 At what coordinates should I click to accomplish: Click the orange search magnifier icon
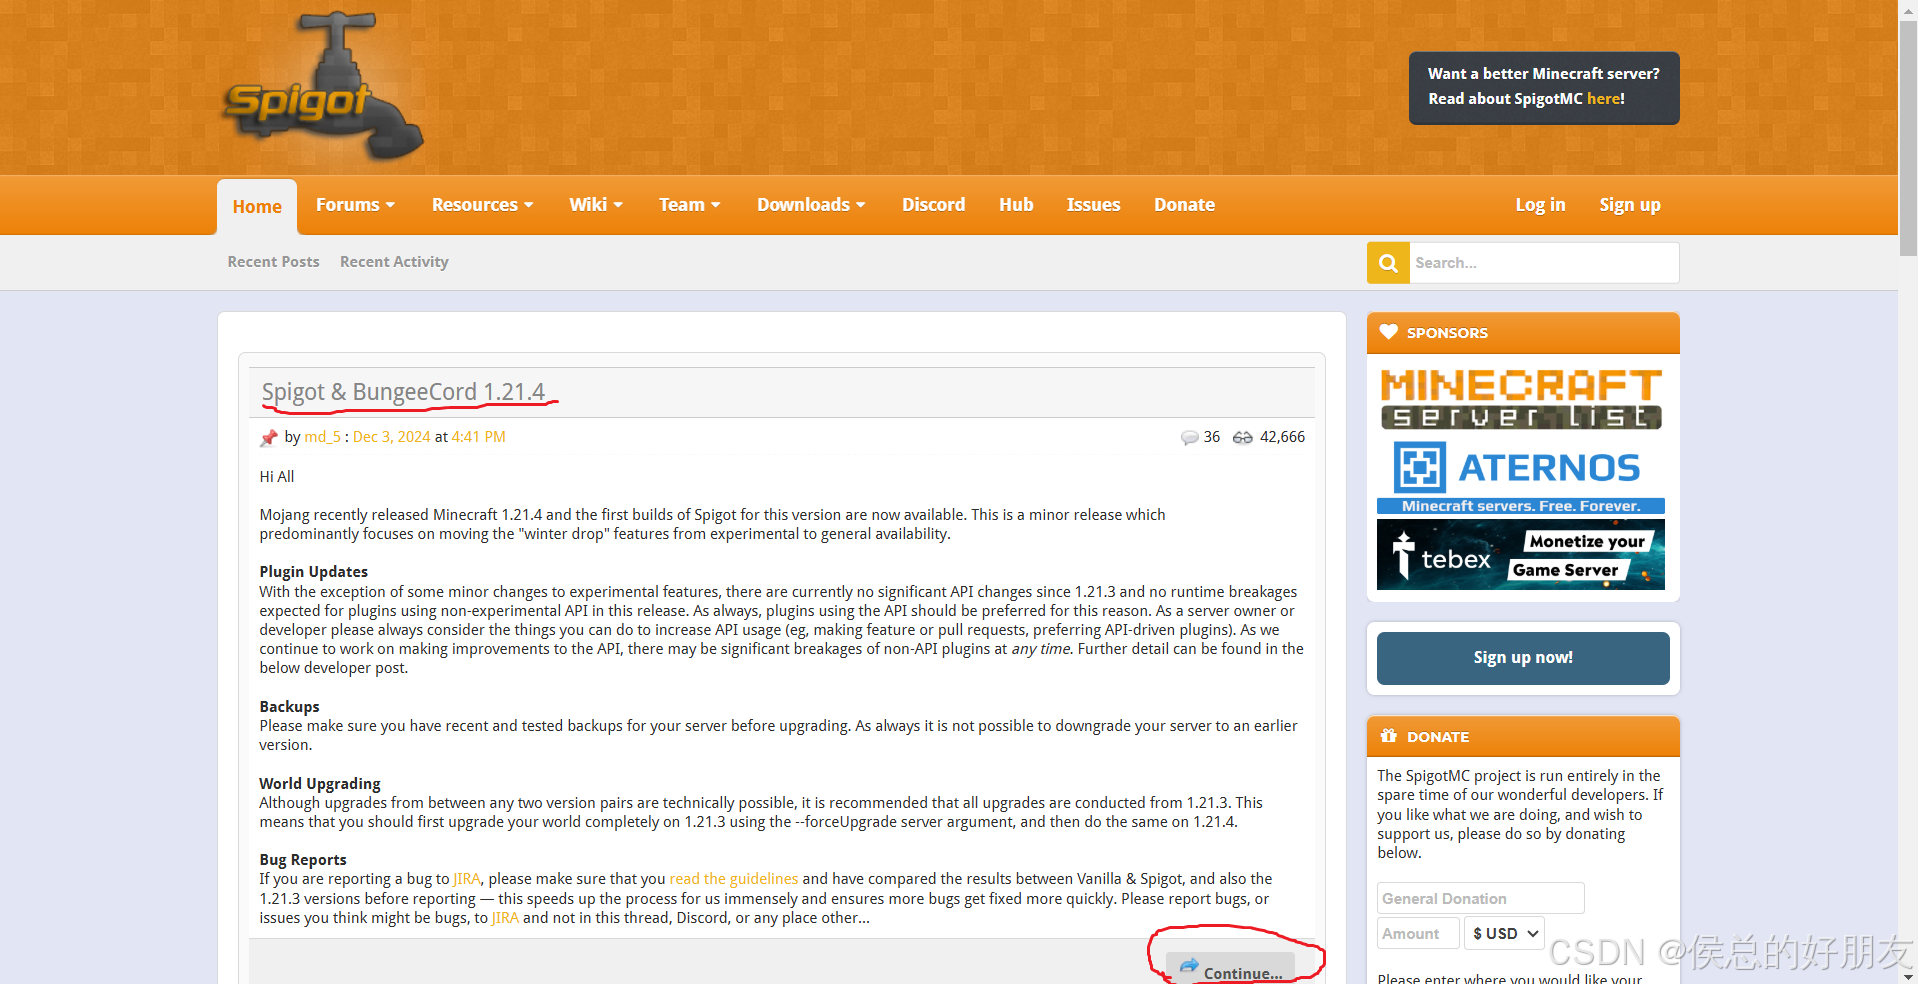click(1388, 263)
